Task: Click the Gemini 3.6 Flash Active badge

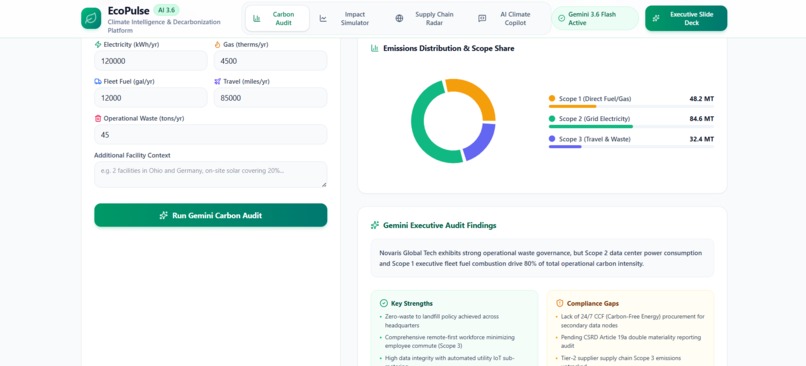Action: click(595, 19)
